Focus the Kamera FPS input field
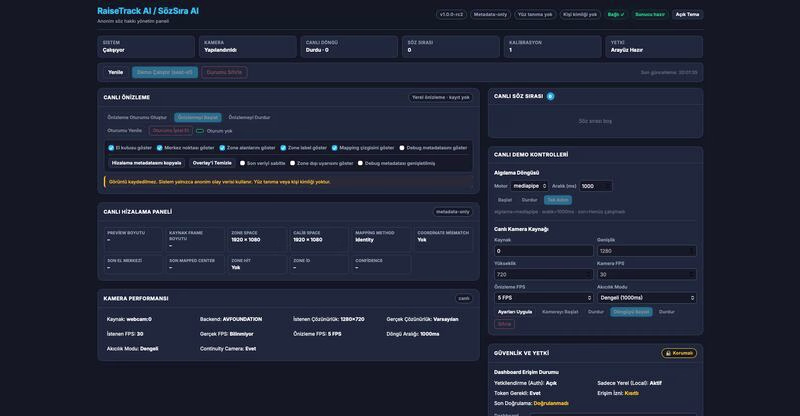The width and height of the screenshot is (800, 416). coord(646,274)
